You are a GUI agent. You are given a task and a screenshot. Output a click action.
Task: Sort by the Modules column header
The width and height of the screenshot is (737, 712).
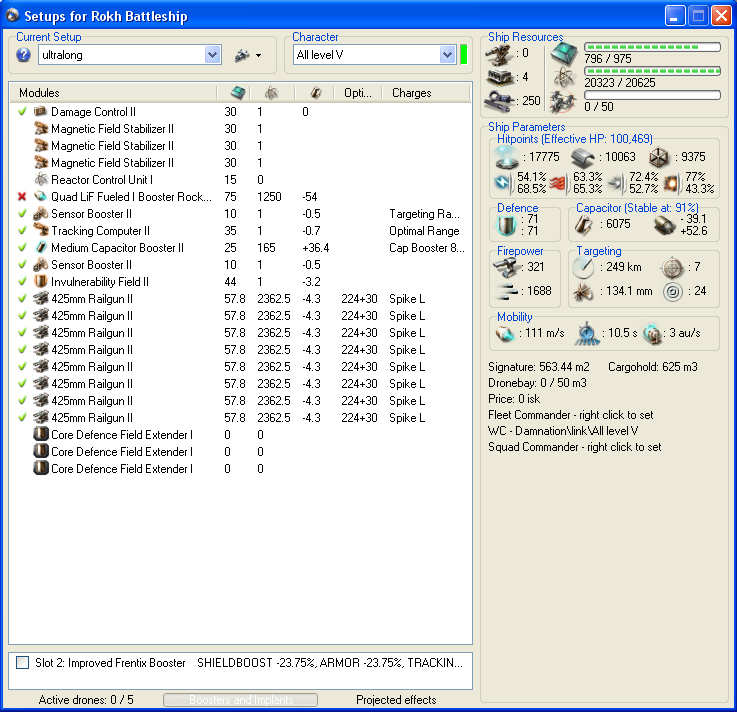(x=39, y=93)
